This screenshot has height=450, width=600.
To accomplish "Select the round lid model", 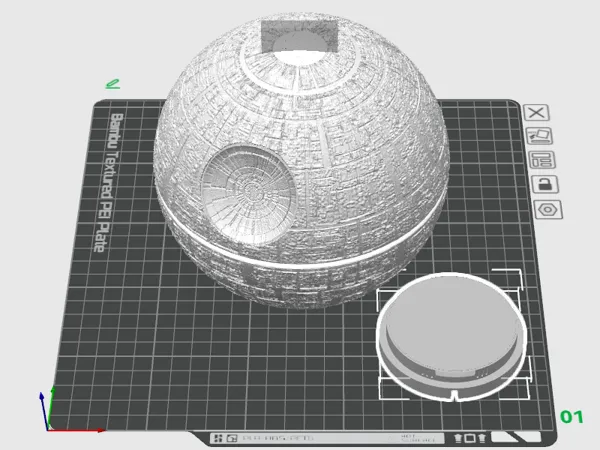I will (x=452, y=337).
